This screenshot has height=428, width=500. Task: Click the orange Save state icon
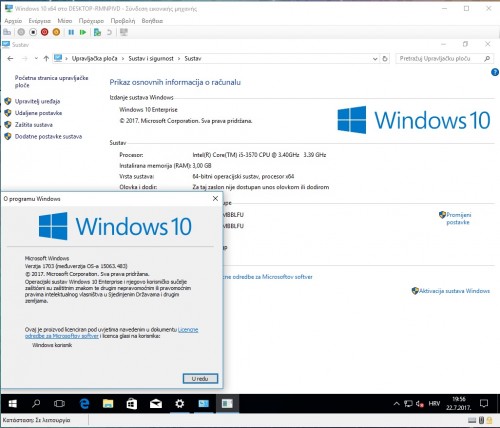[56, 32]
